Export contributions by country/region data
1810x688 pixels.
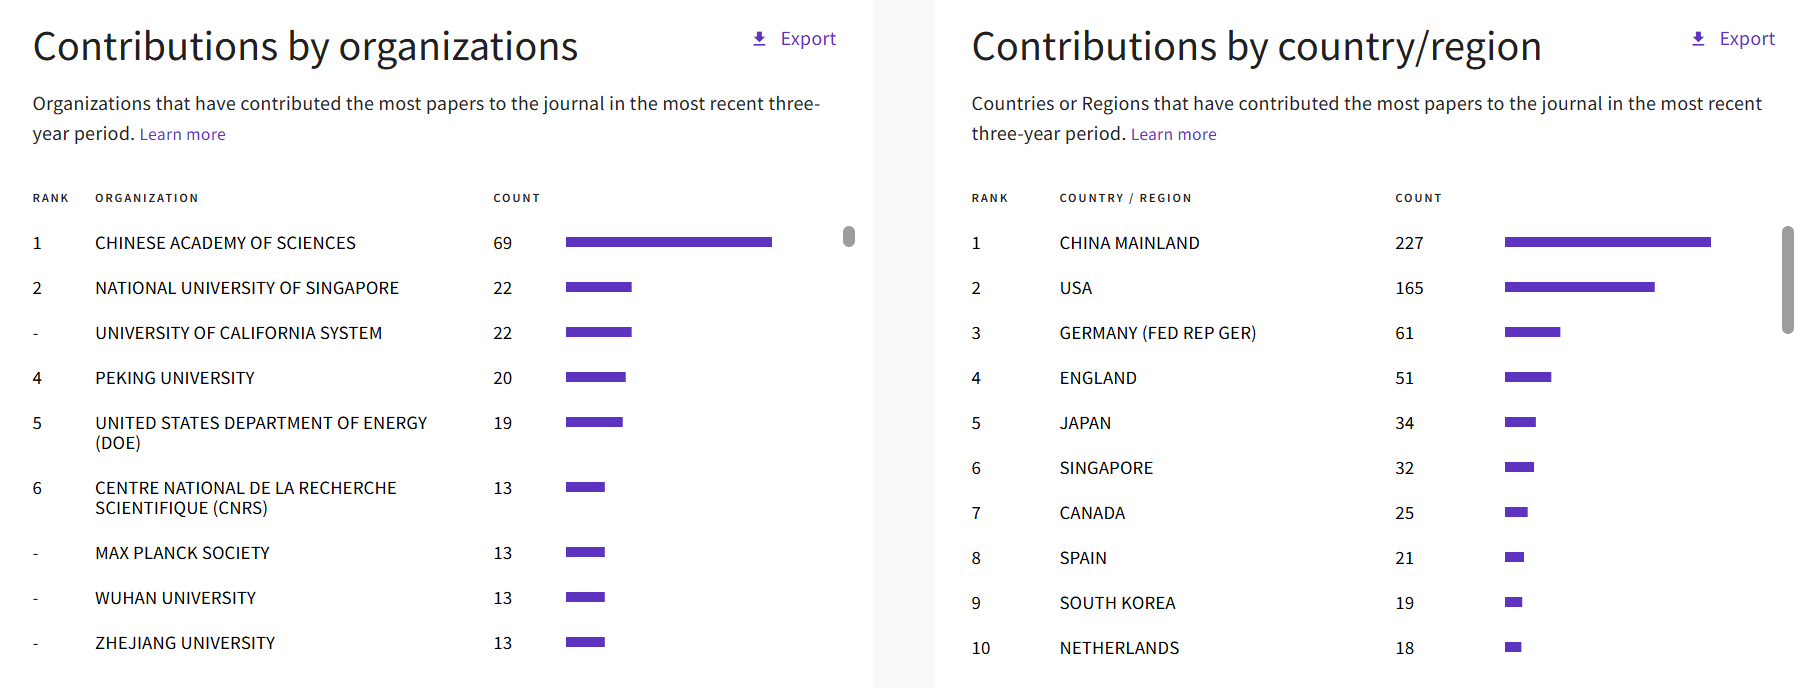pyautogui.click(x=1733, y=39)
